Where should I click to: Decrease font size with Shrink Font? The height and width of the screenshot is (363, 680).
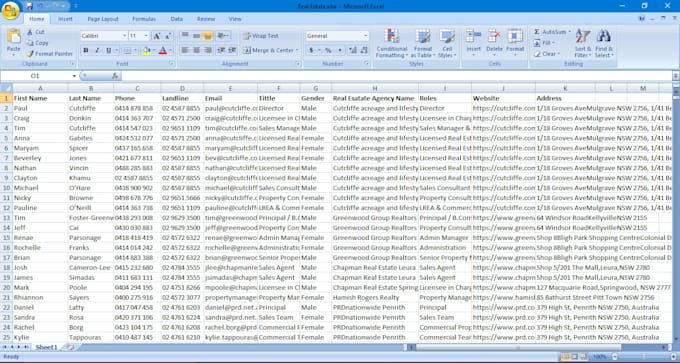pos(168,36)
